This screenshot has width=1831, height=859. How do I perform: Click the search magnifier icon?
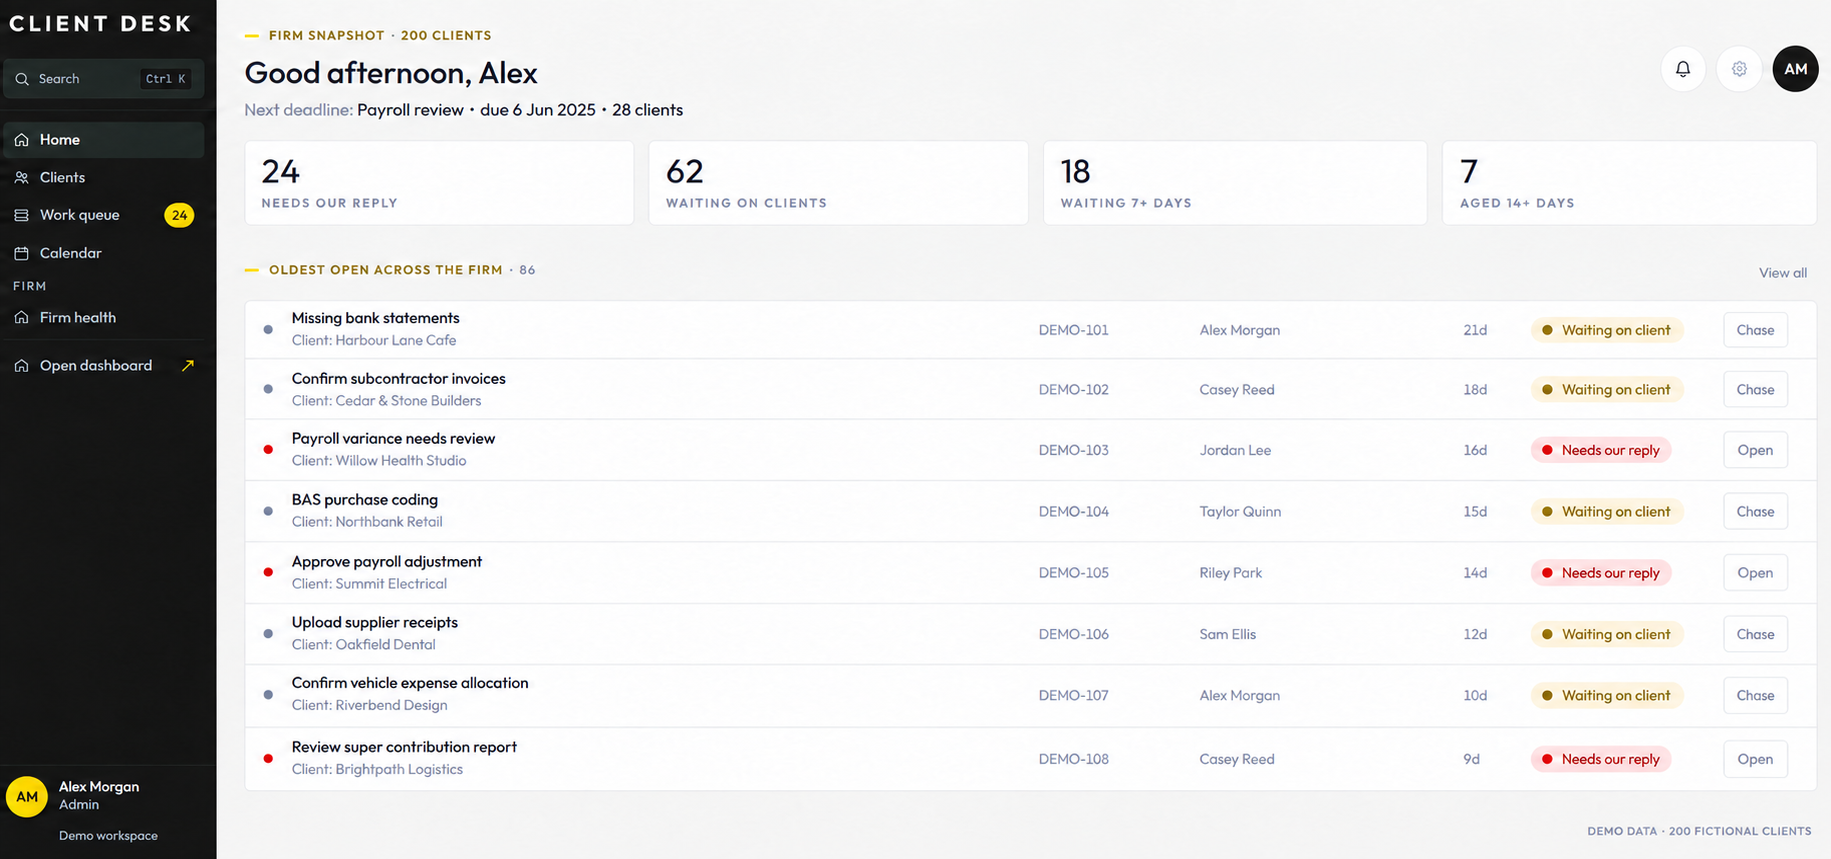pos(22,79)
